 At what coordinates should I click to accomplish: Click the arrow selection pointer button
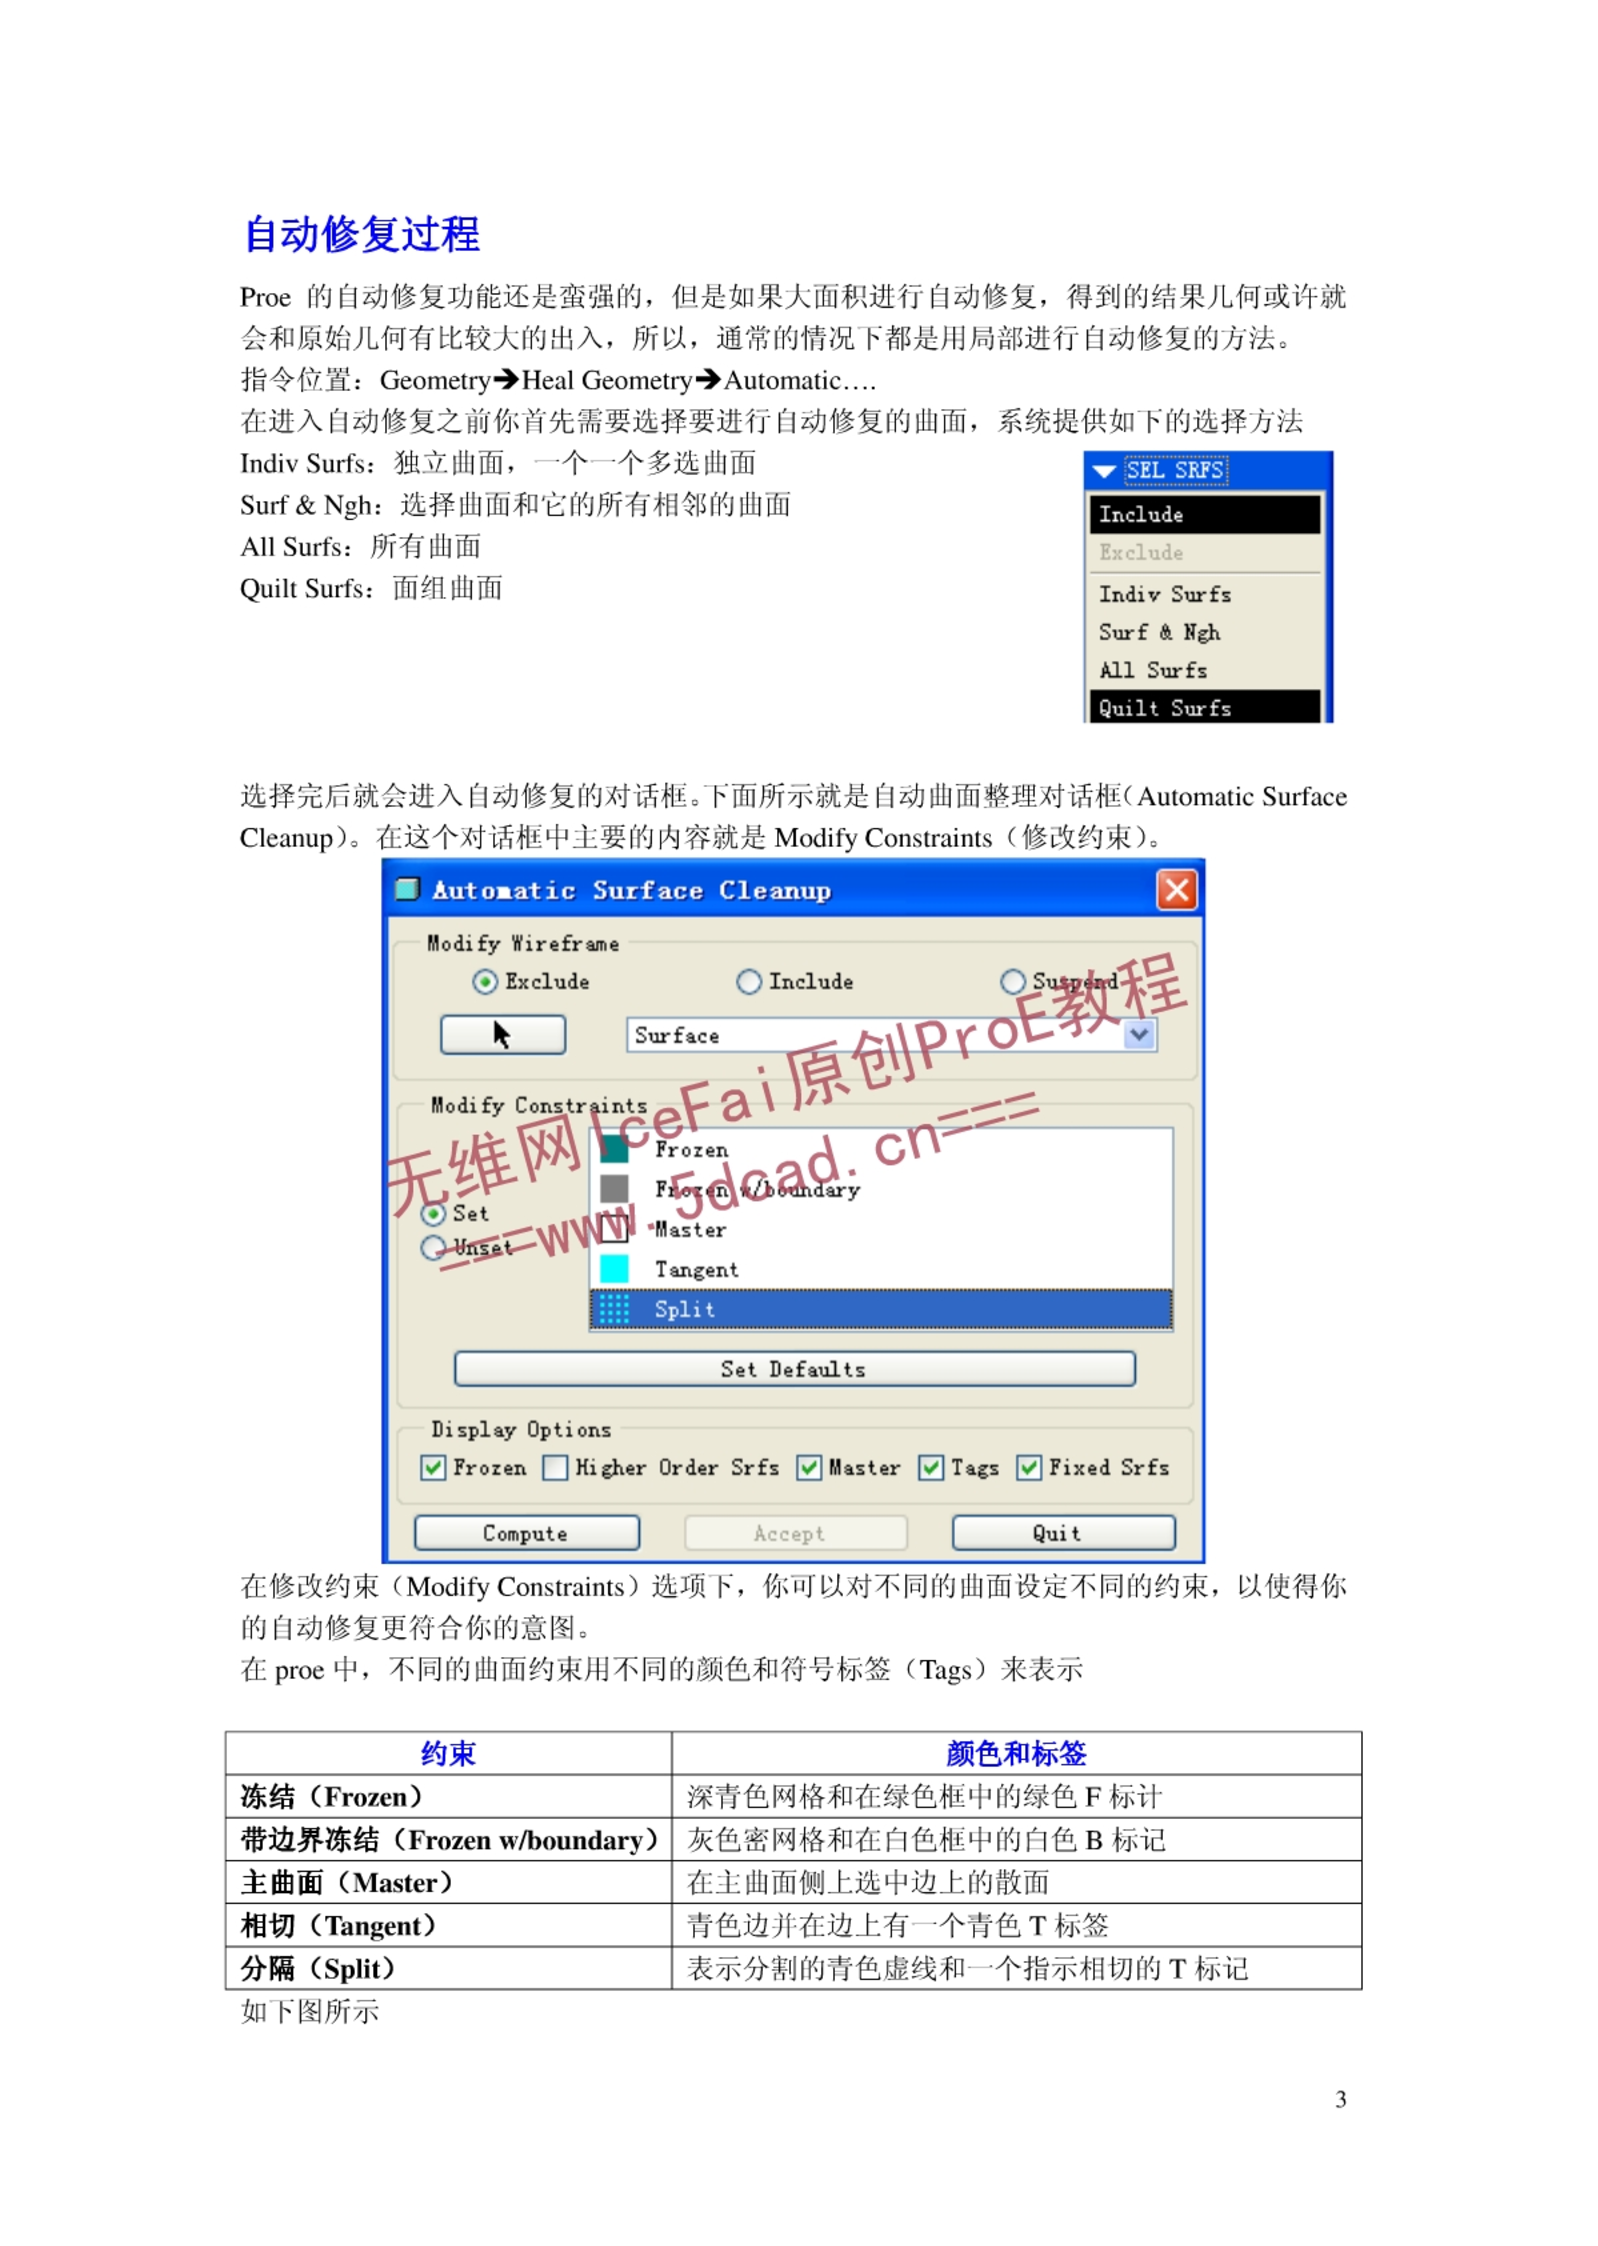point(502,1034)
